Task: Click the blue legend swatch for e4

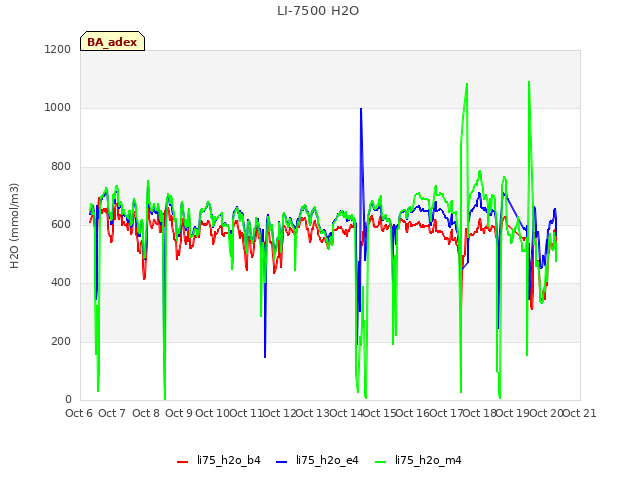Action: (x=282, y=462)
